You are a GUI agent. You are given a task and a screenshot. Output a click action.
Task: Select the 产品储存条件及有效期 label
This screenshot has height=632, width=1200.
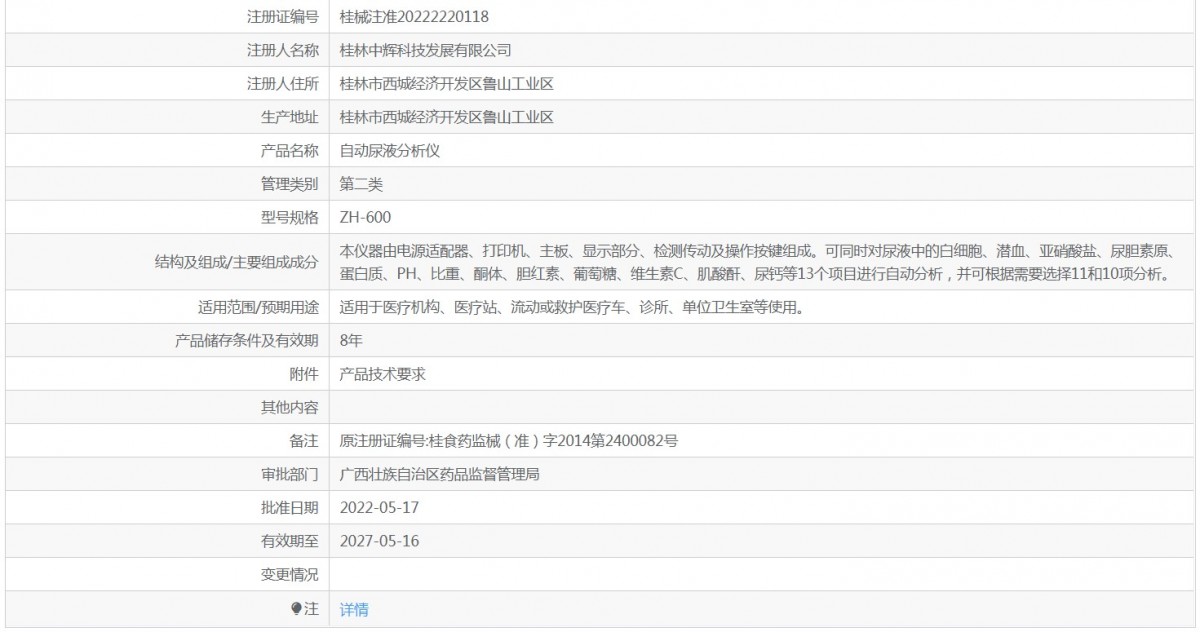247,340
